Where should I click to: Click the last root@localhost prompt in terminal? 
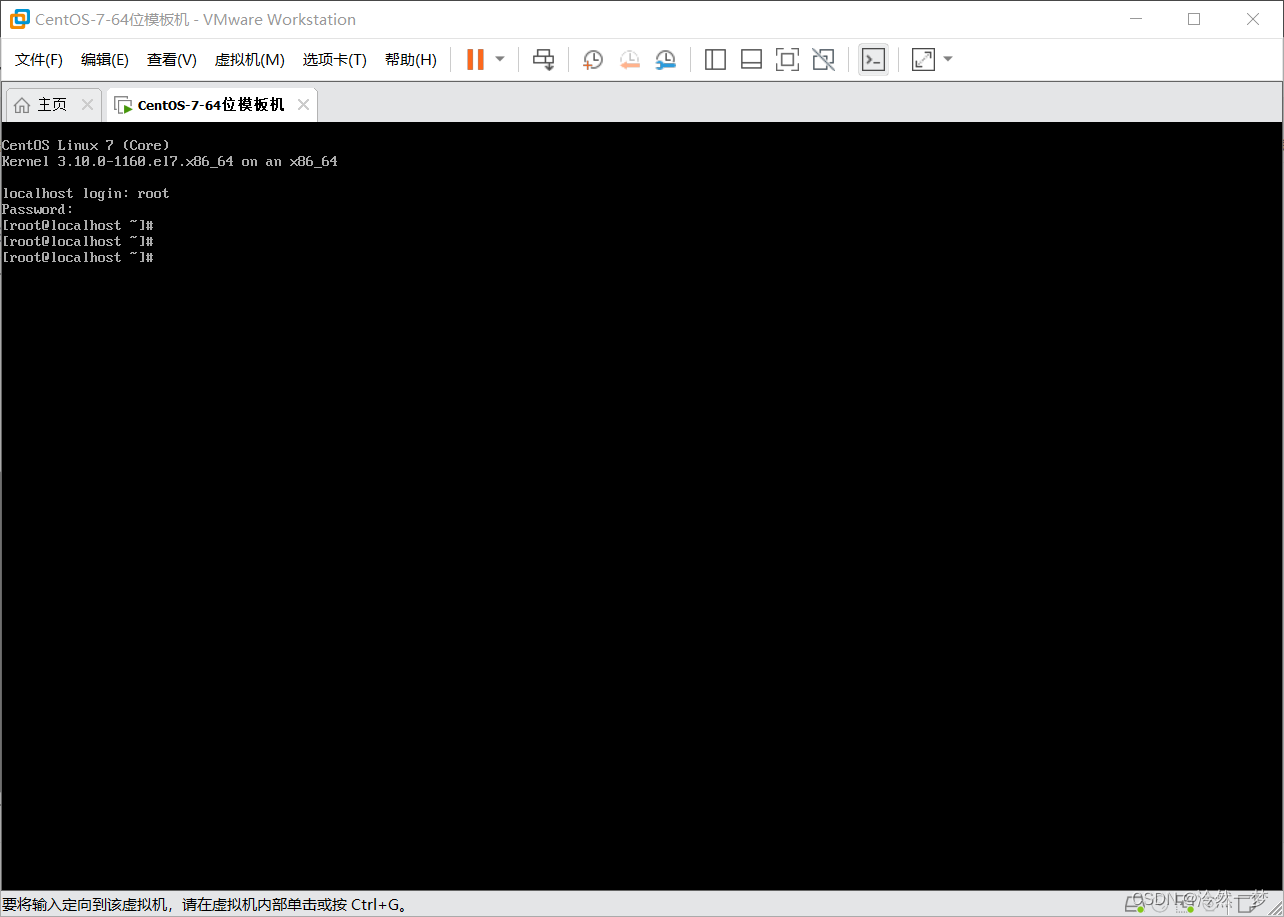pos(77,257)
